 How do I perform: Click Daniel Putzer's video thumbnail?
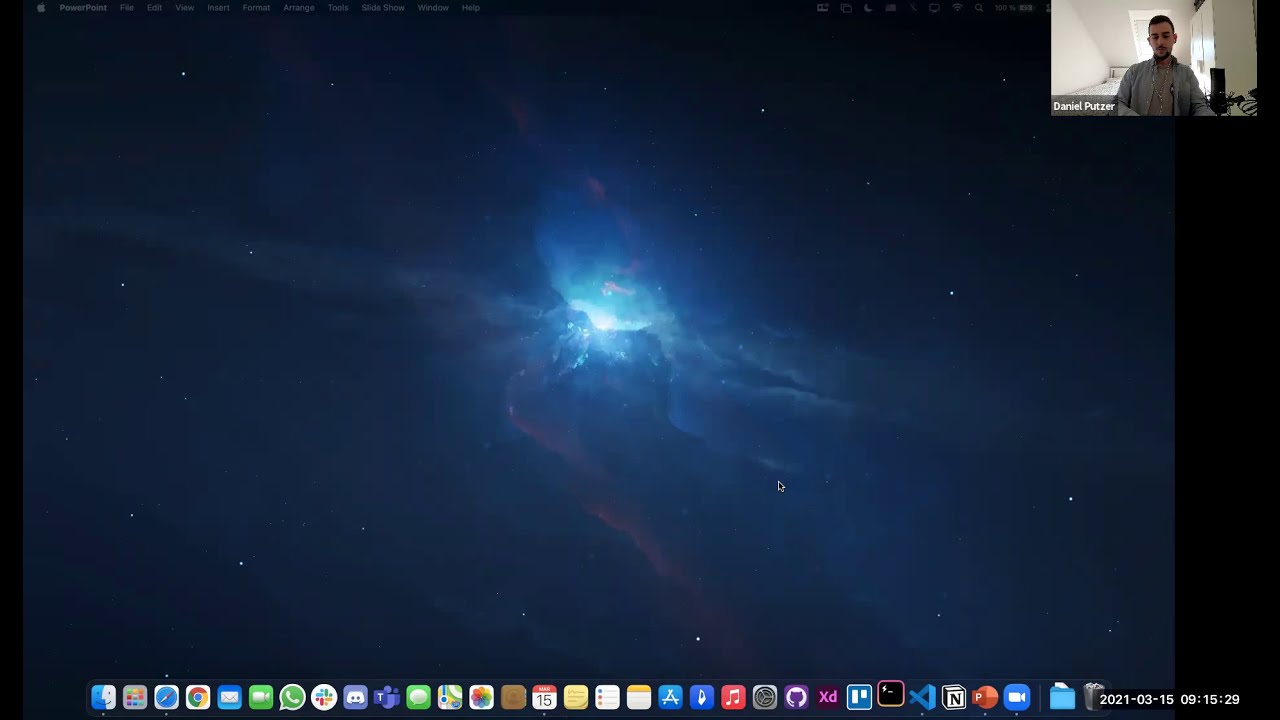tap(1154, 58)
